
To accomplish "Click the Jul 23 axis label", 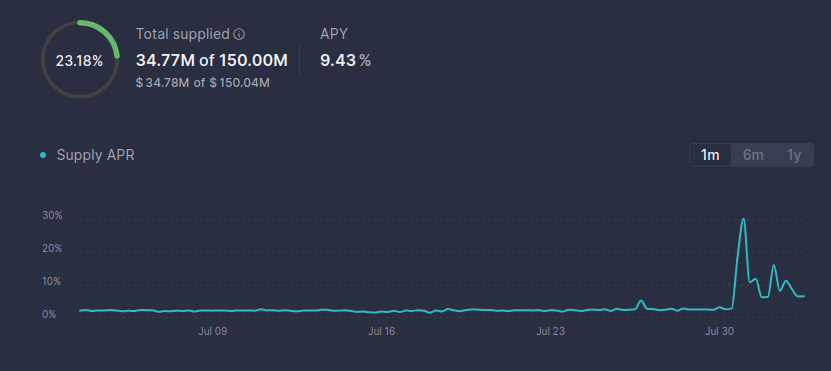I will (x=550, y=332).
